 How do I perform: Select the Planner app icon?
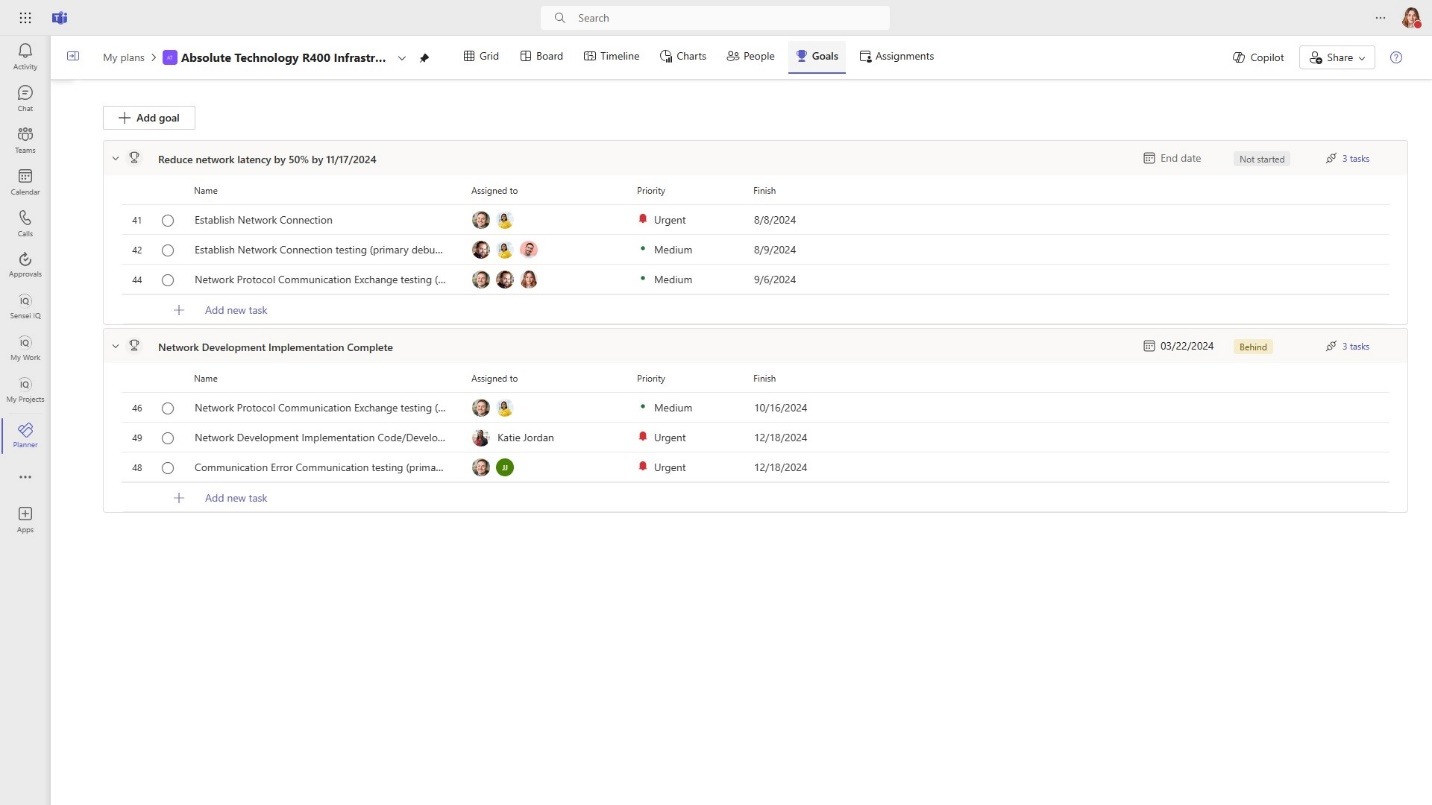[25, 435]
